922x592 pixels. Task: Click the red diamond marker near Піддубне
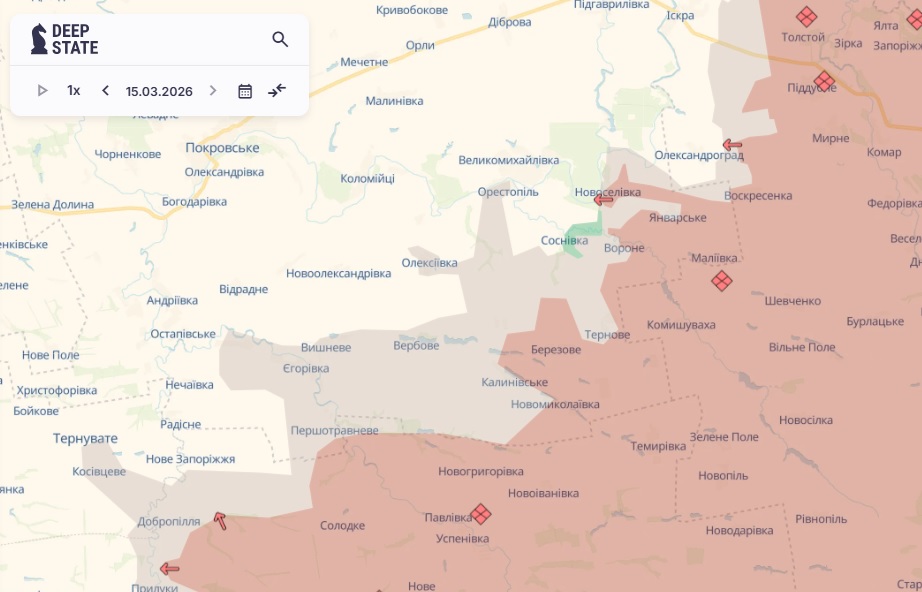tap(824, 80)
